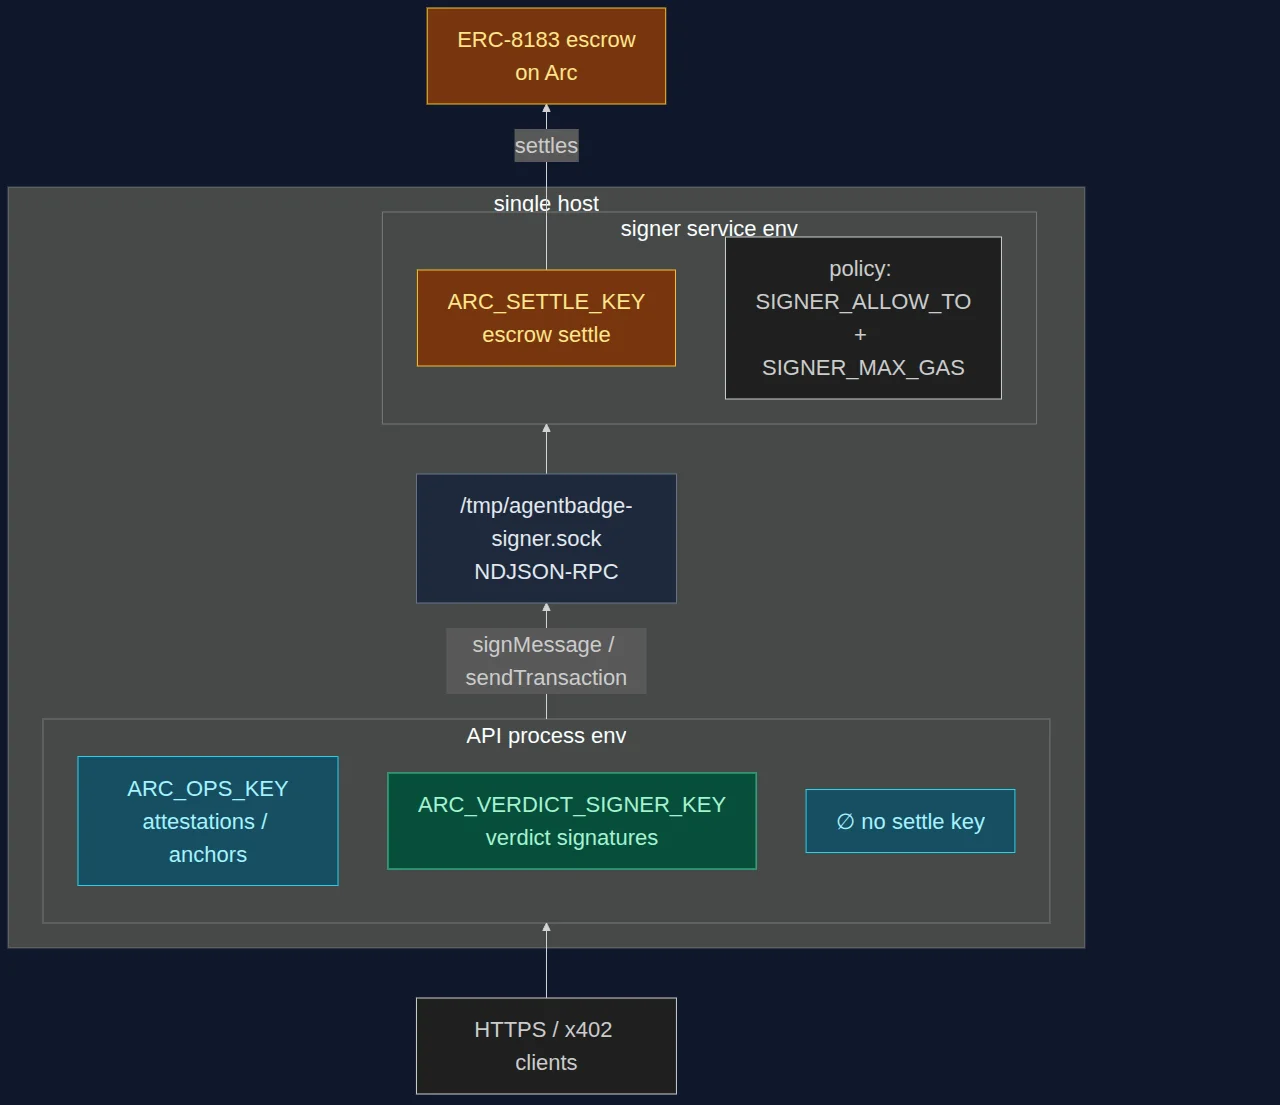Click the 'settles' edge label
This screenshot has width=1280, height=1105.
[546, 146]
